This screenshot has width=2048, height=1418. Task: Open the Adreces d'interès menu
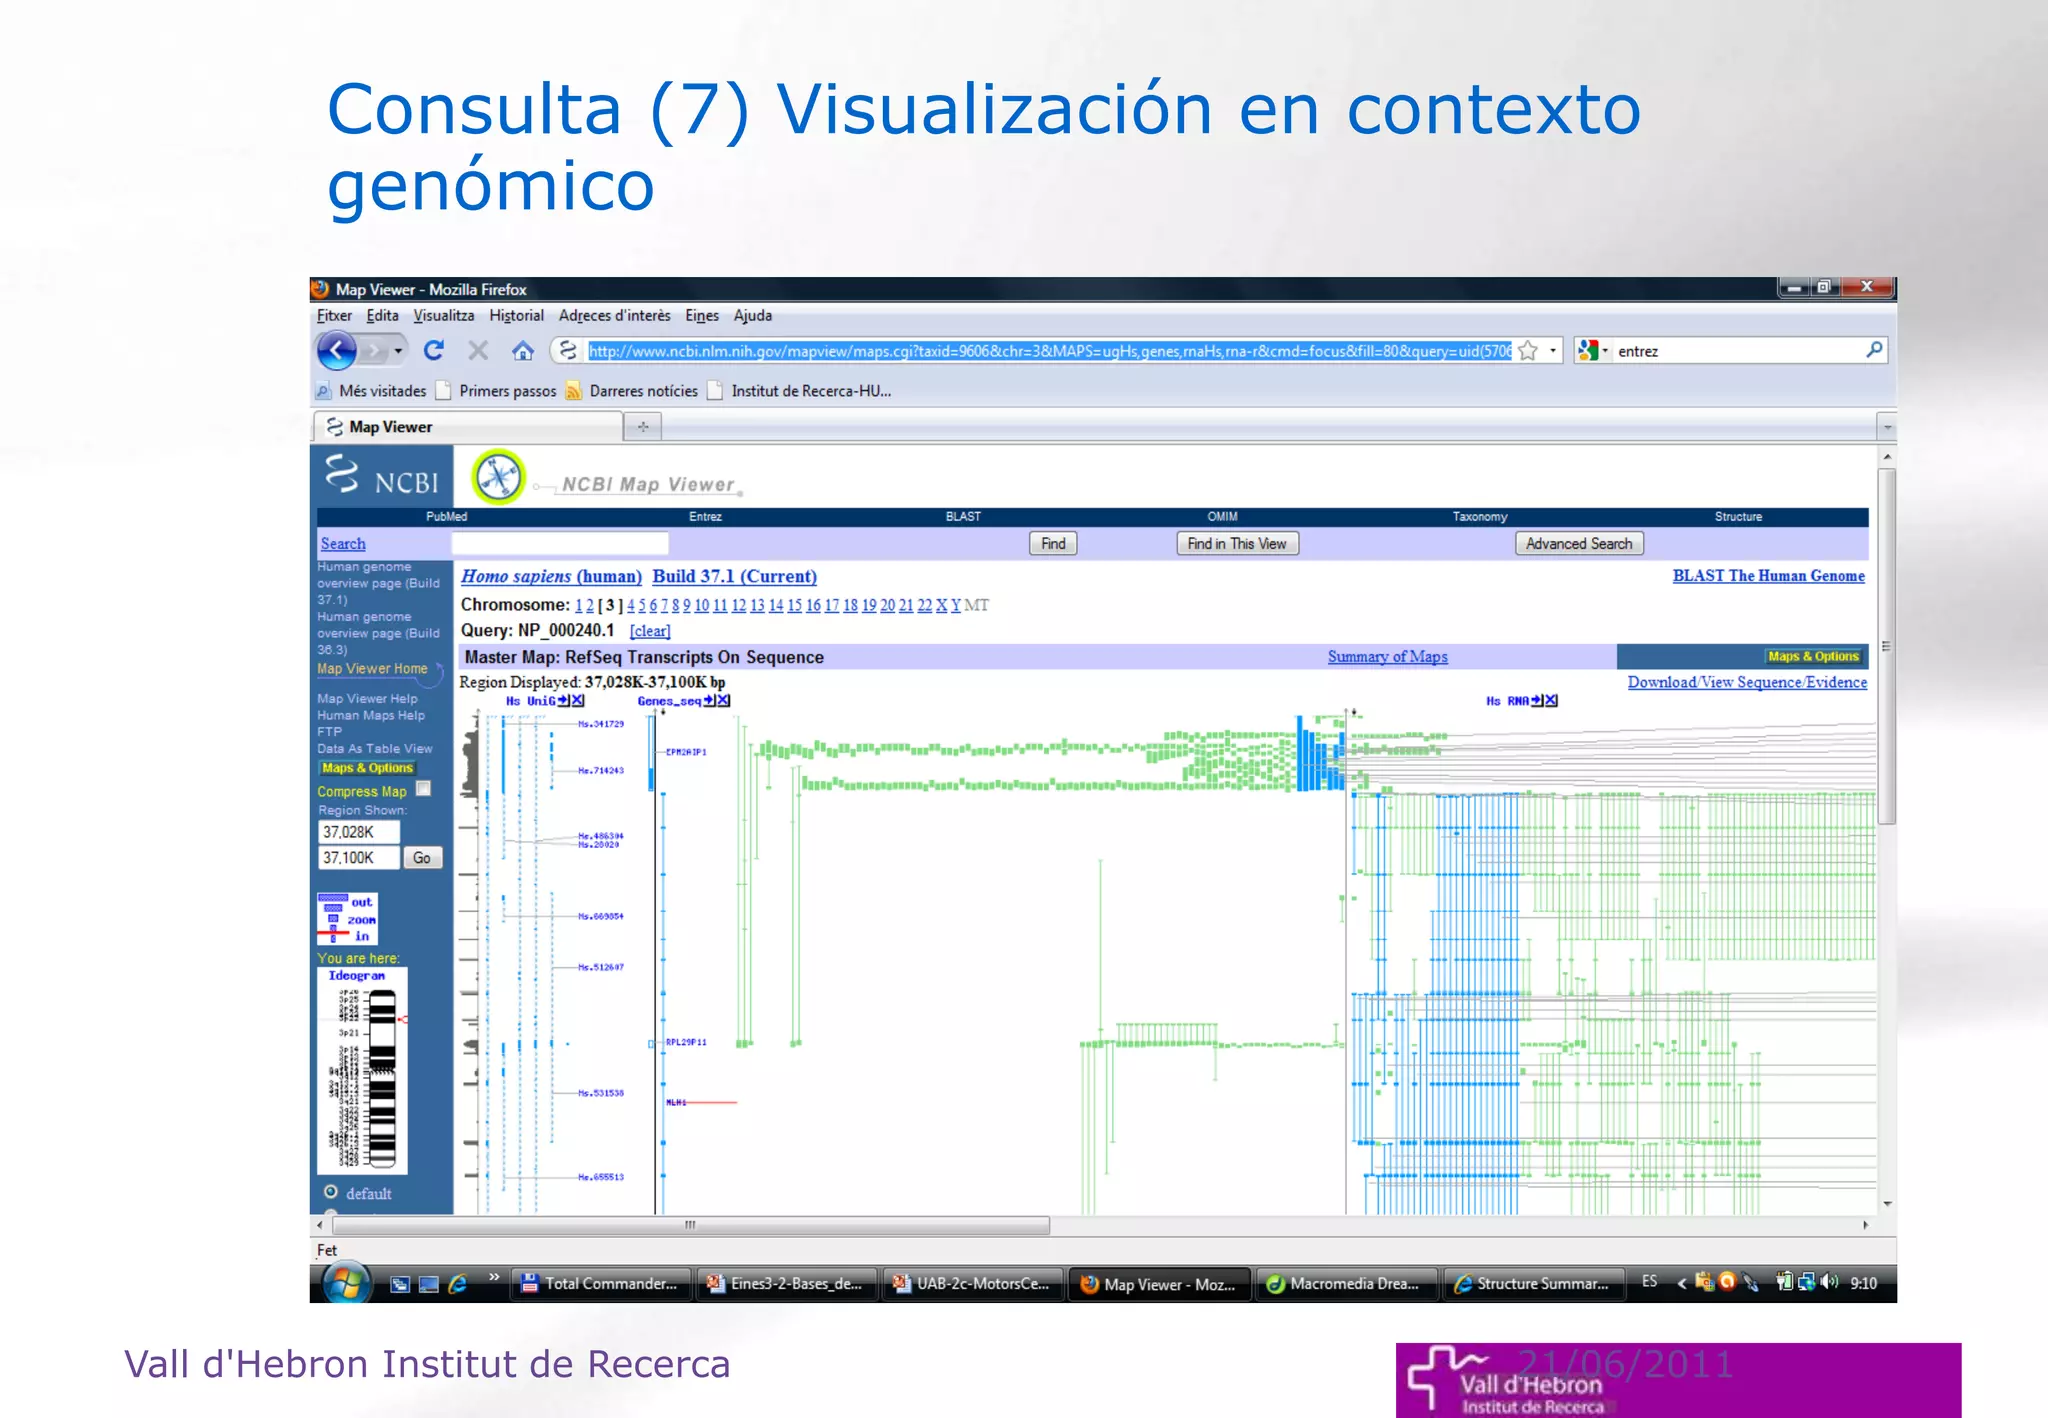tap(614, 316)
